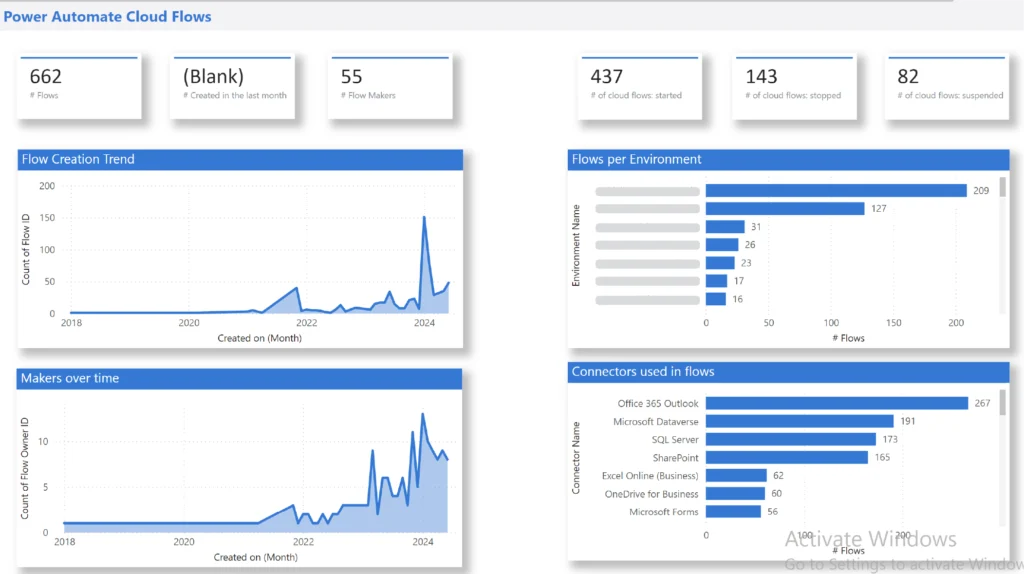This screenshot has width=1024, height=574.
Task: Click the Office 365 Outlook label
Action: (658, 404)
